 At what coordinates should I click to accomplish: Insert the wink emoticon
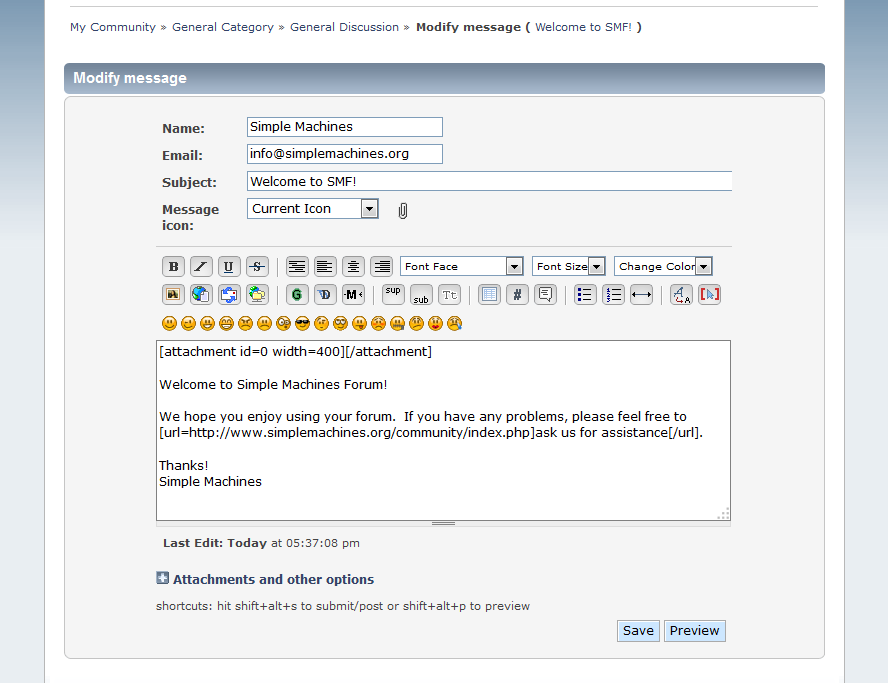(x=188, y=323)
